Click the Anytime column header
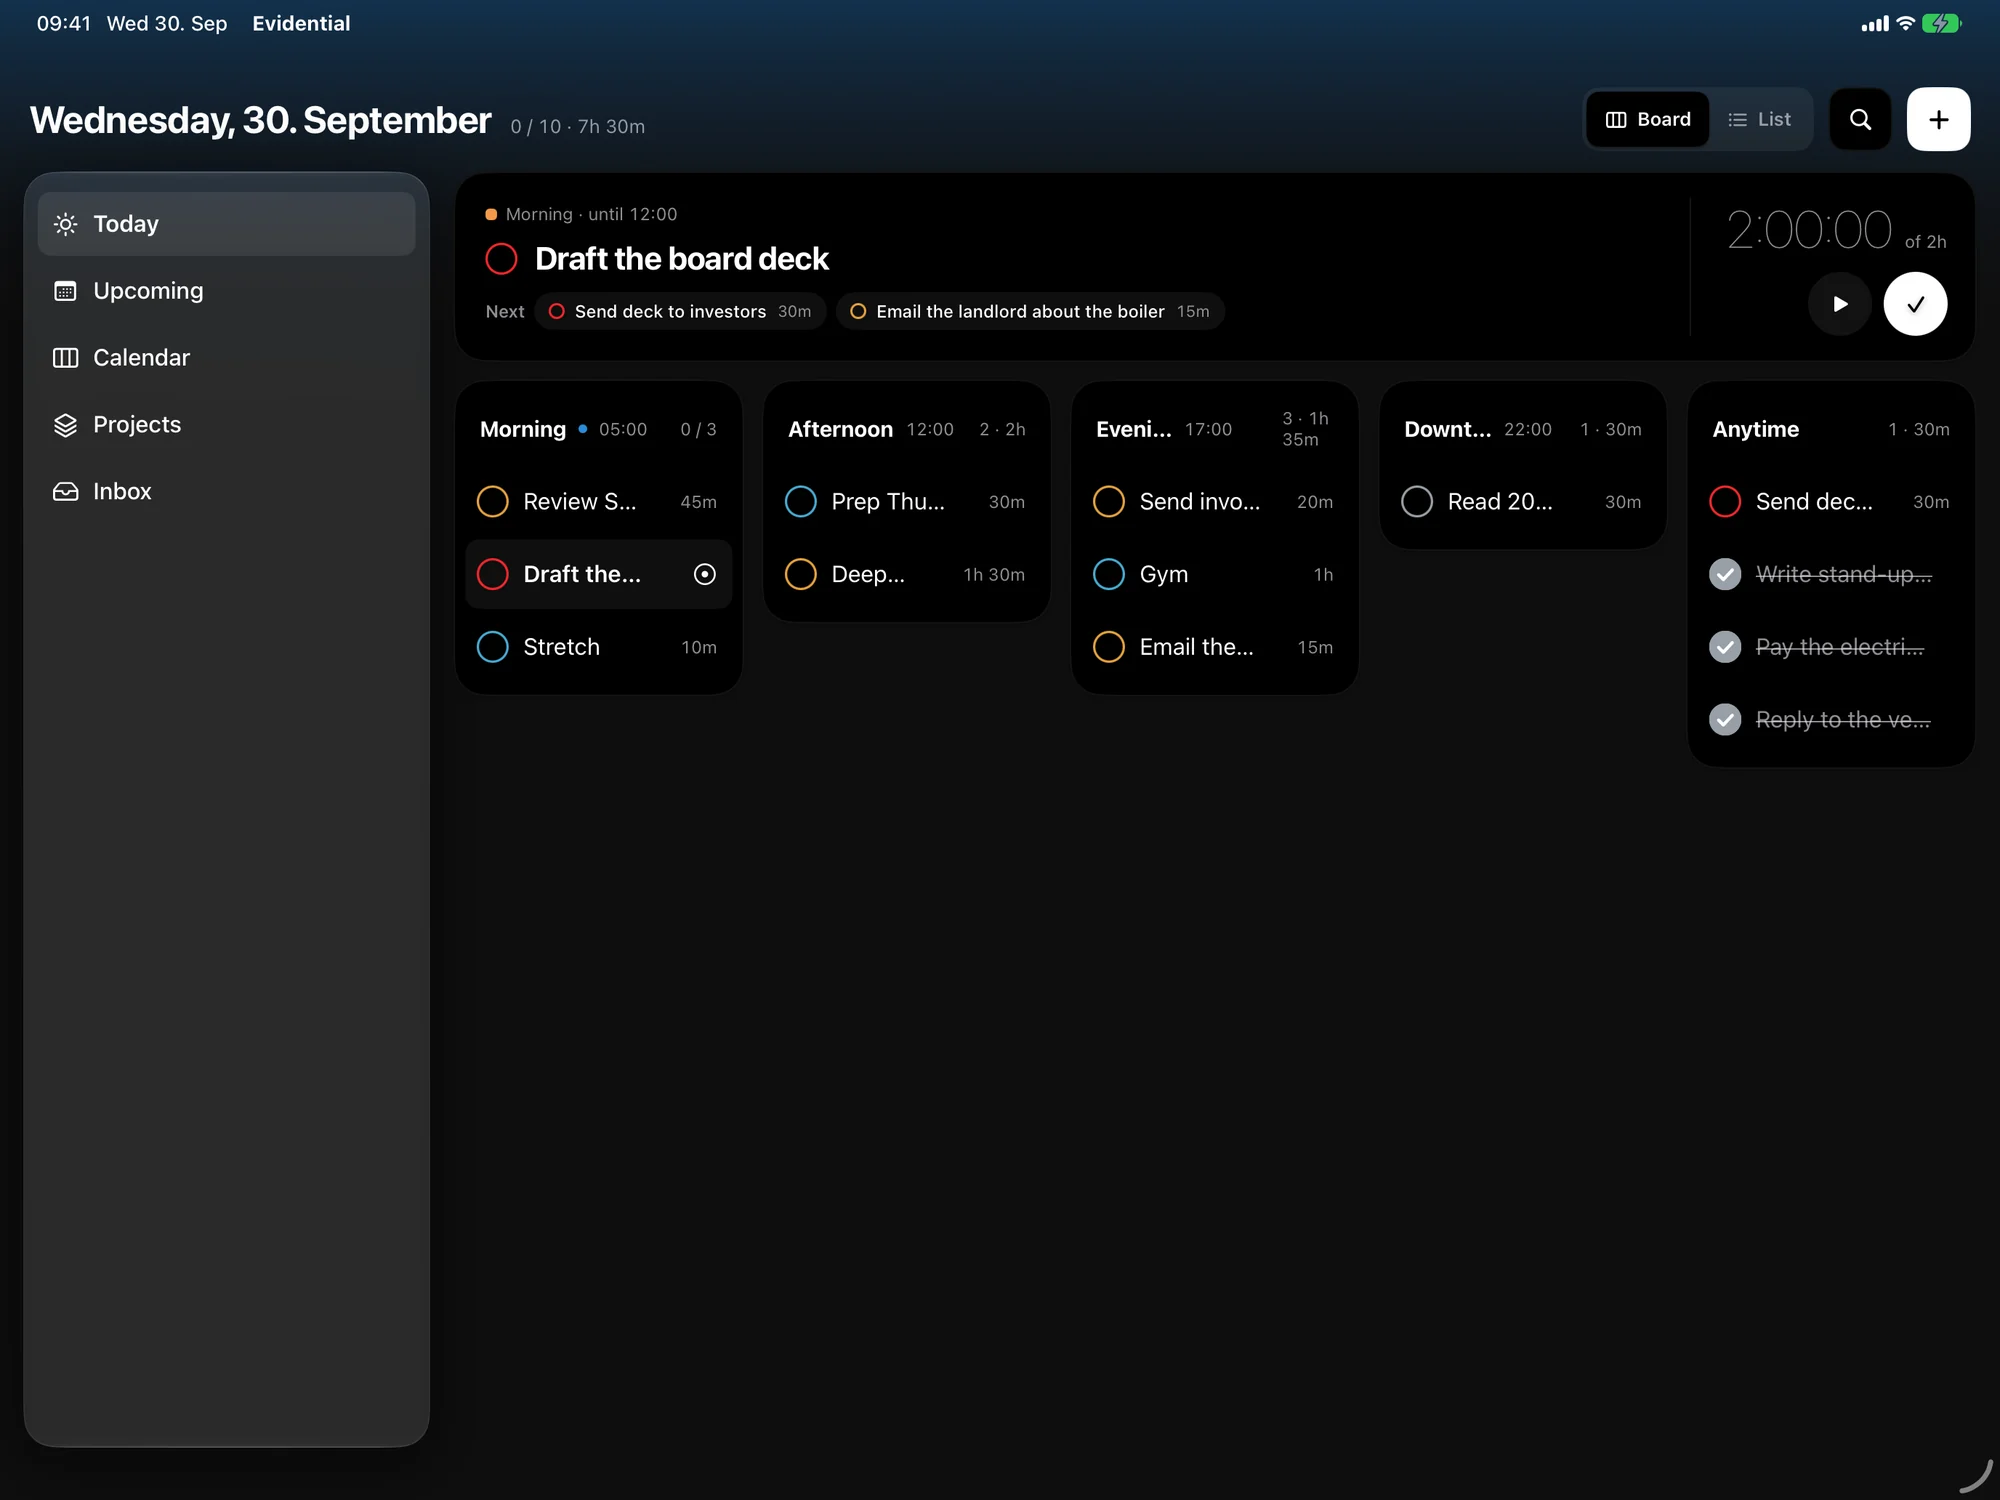Image resolution: width=2000 pixels, height=1500 pixels. click(x=1755, y=429)
